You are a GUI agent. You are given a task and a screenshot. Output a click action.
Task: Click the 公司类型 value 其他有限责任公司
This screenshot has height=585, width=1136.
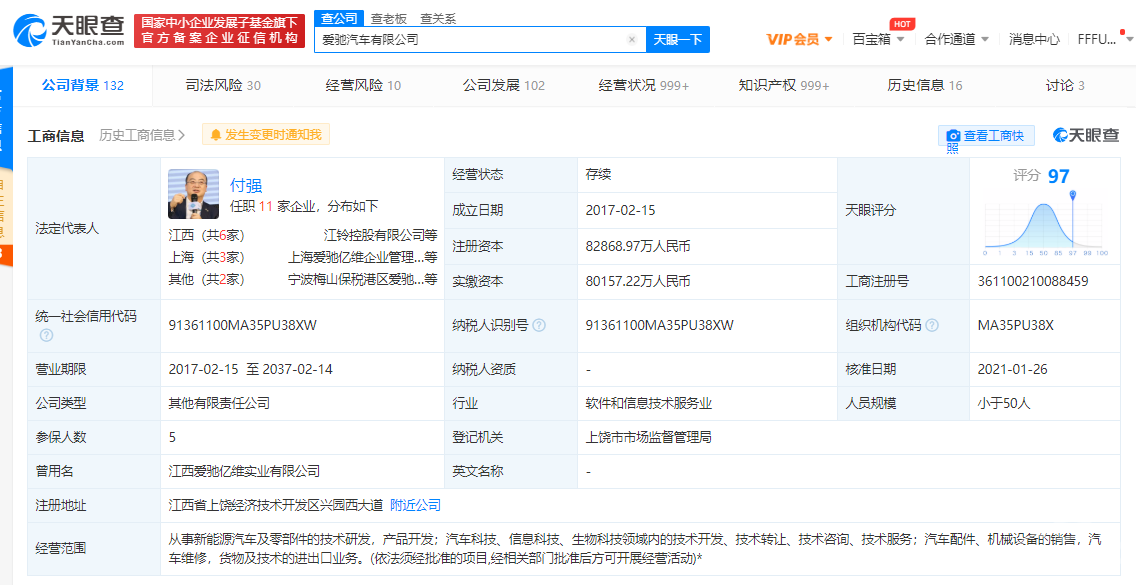coord(219,403)
